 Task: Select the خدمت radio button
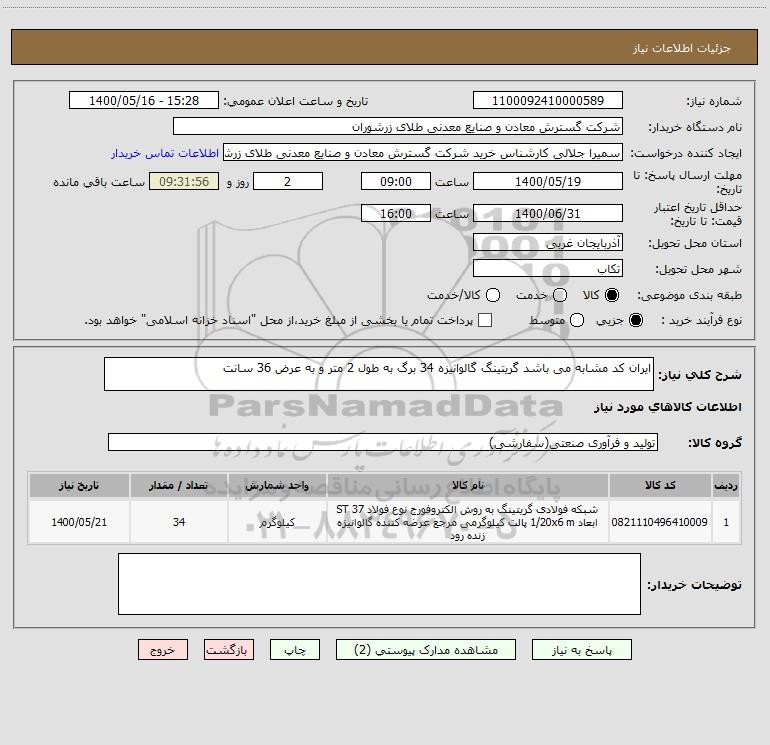(x=560, y=295)
